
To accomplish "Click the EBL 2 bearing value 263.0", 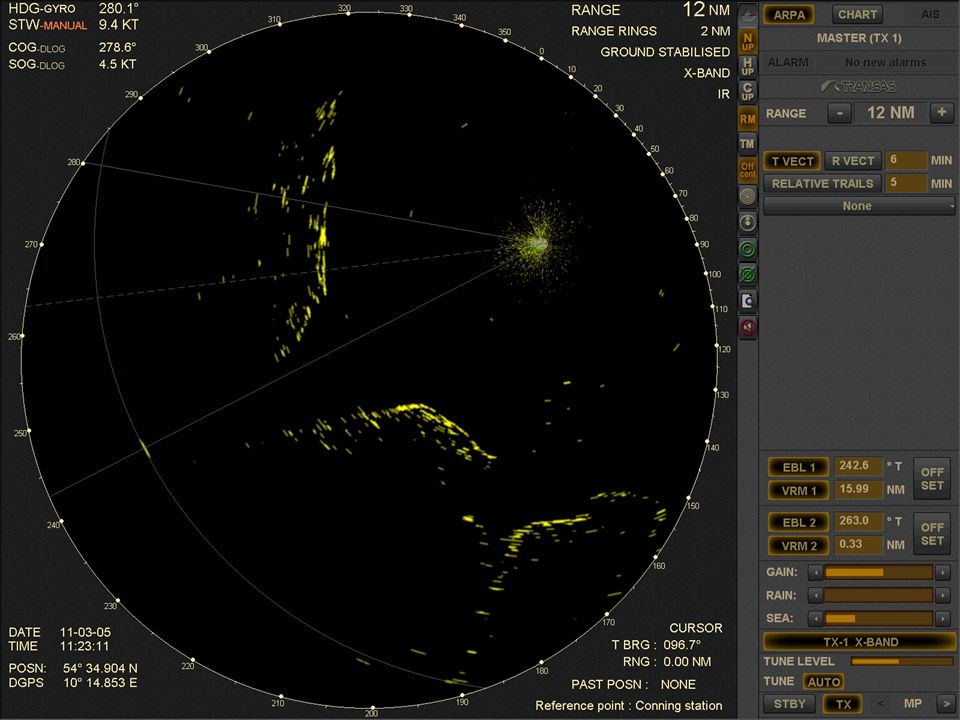I will click(x=858, y=522).
